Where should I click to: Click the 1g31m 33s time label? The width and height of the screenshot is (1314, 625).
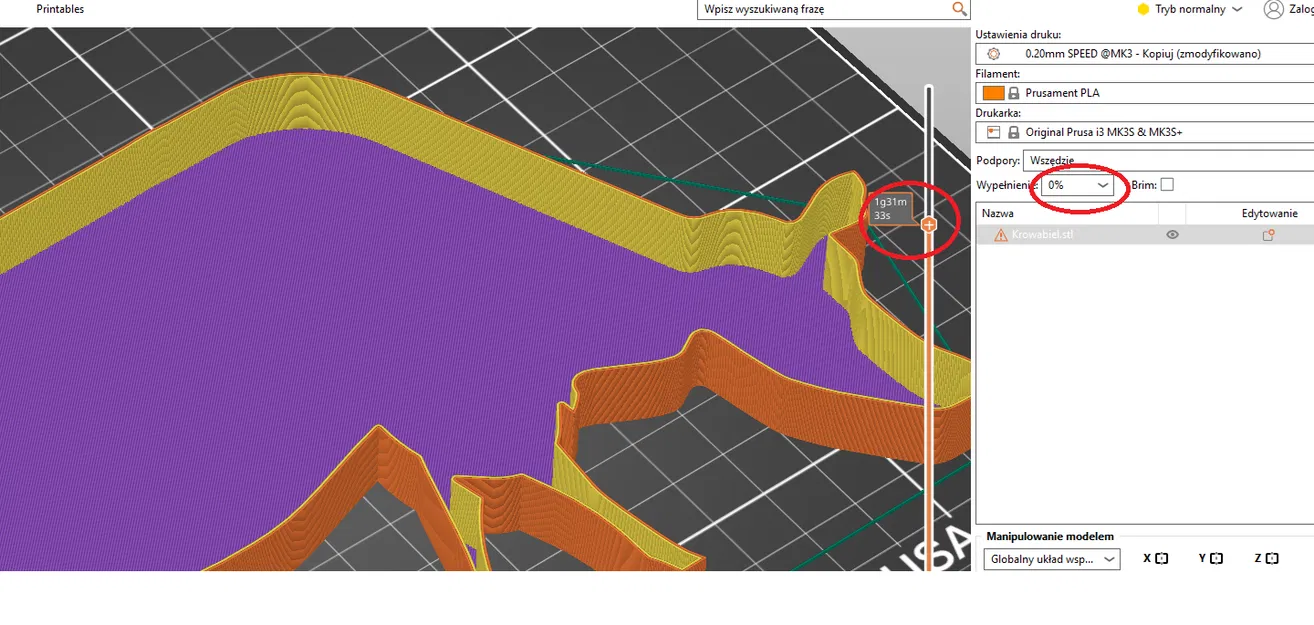point(890,209)
